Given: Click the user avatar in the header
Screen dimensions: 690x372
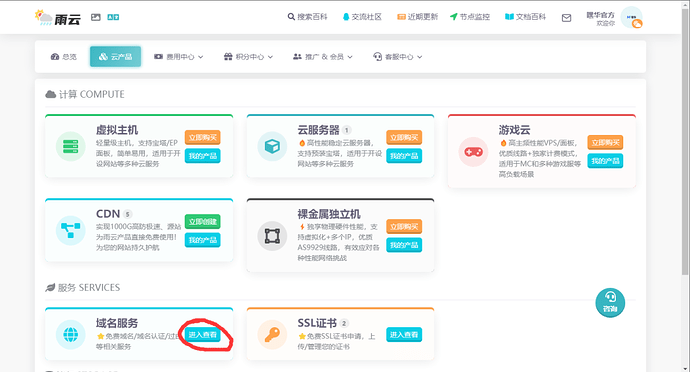Looking at the screenshot, I should [631, 18].
